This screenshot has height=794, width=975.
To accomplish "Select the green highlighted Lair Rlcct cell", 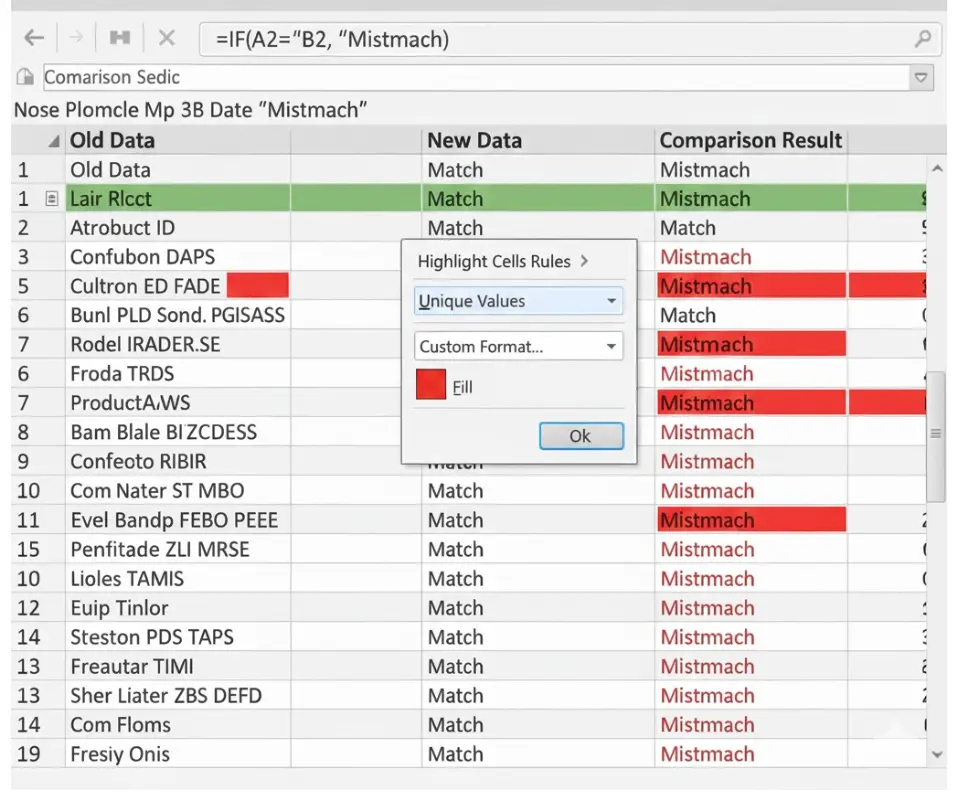I will coord(178,199).
